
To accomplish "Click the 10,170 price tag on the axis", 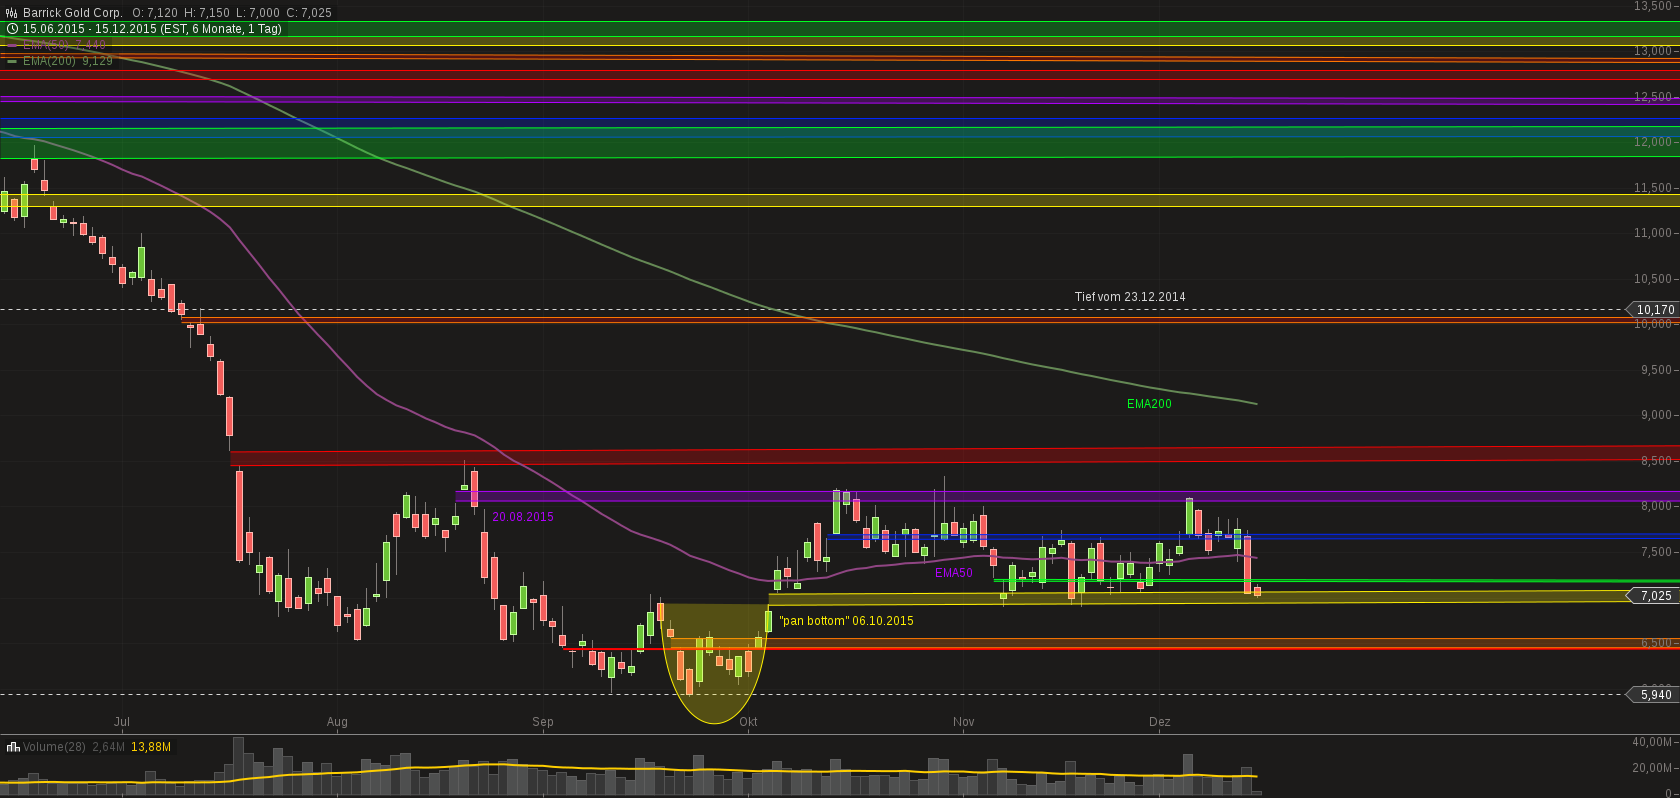I will (1655, 310).
